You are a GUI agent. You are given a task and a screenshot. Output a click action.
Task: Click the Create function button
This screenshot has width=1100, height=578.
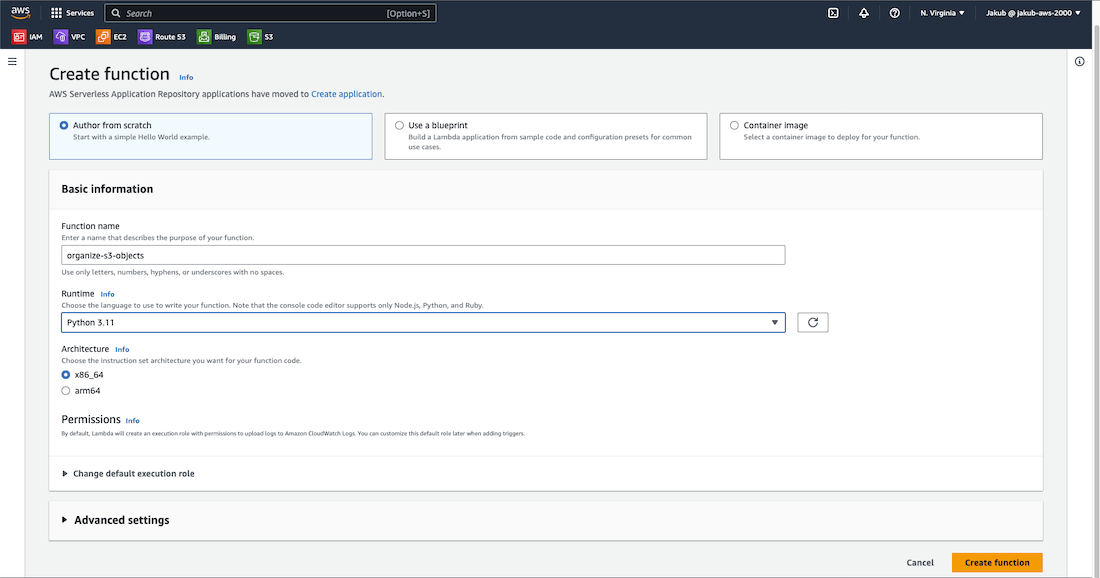point(996,563)
